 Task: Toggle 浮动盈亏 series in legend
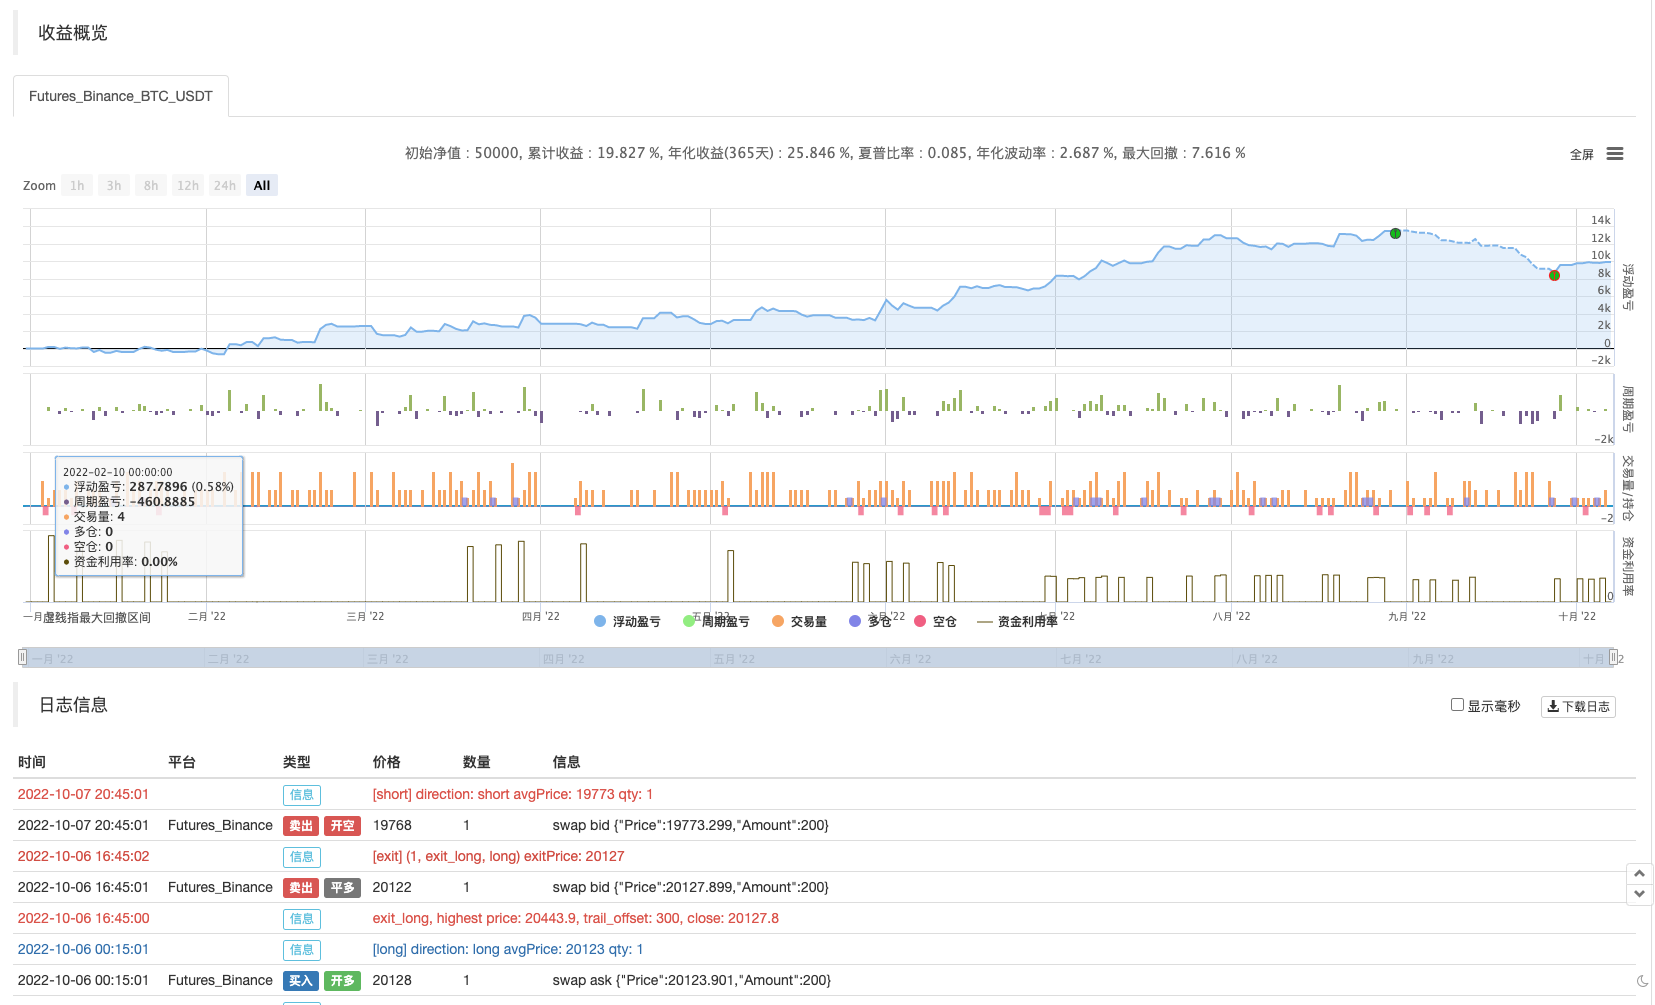click(627, 621)
